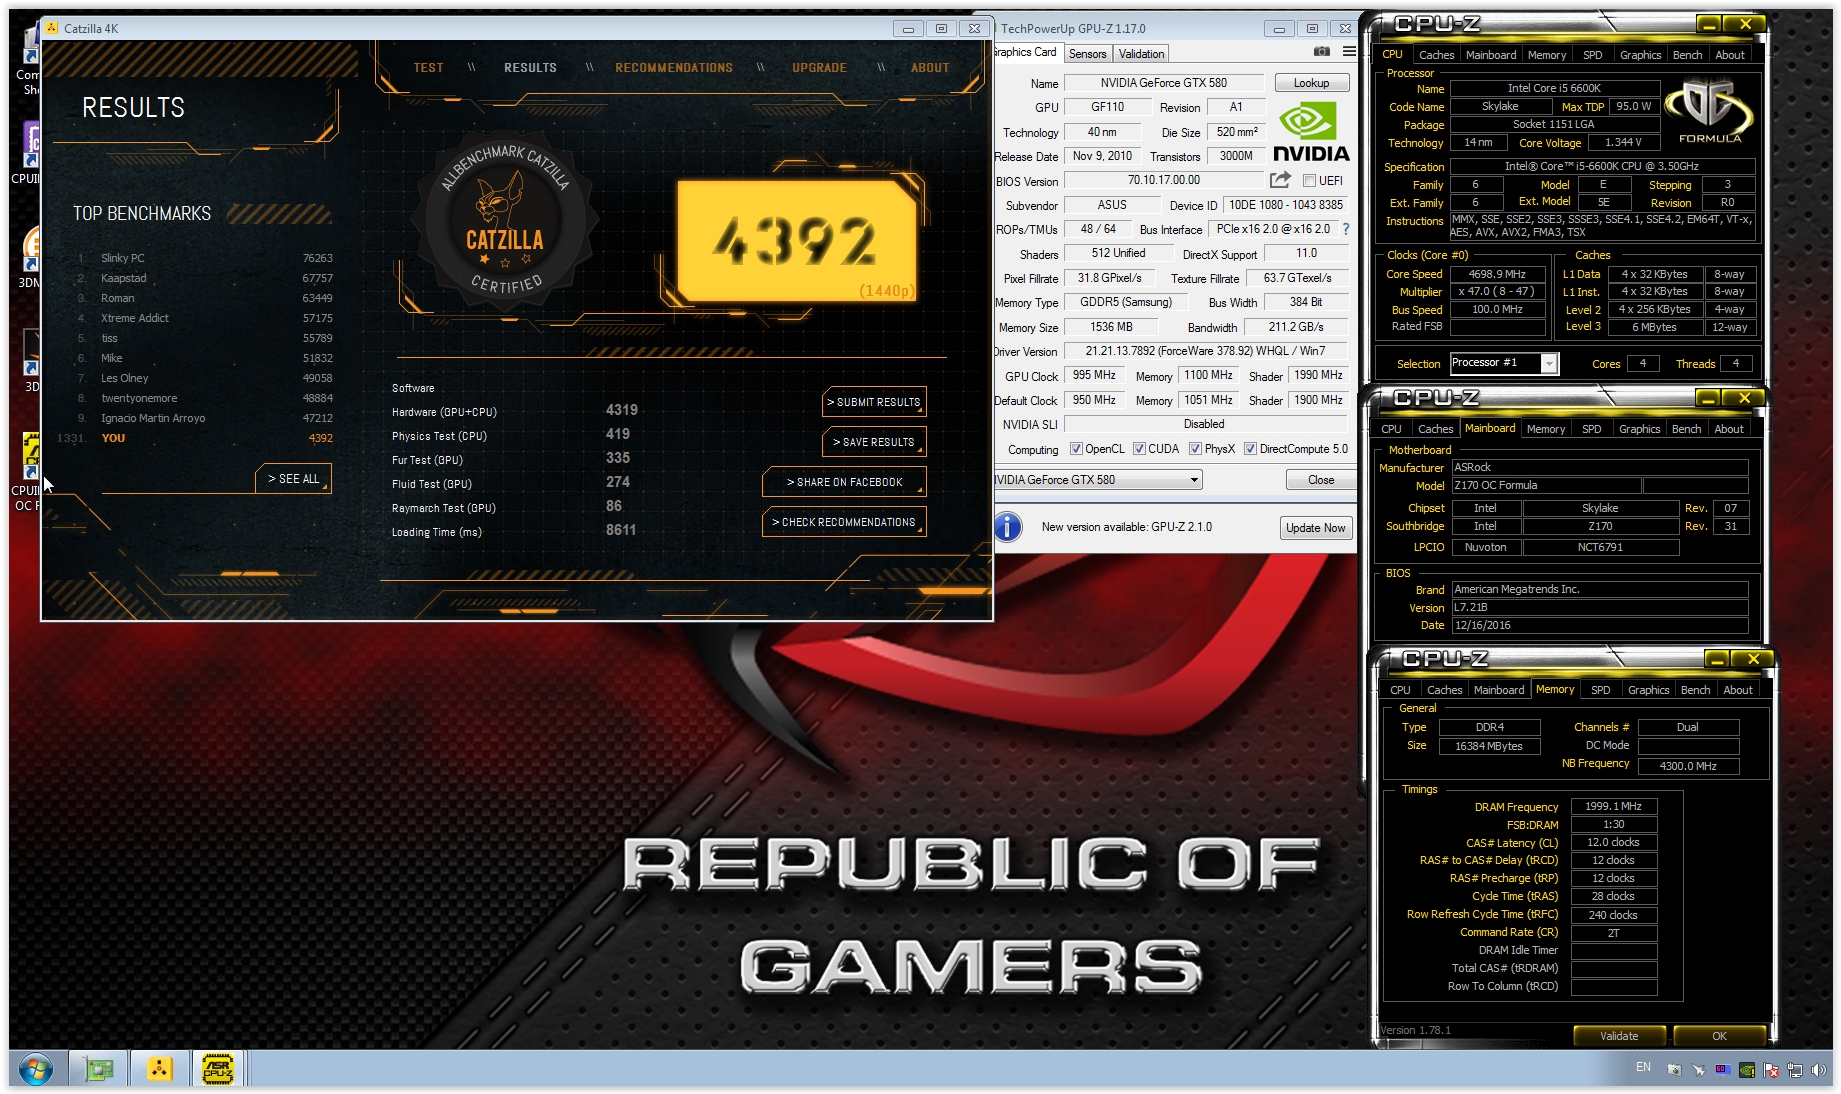Open Caches tab in top CPU-Z window
This screenshot has height=1094, width=1841.
click(1436, 55)
